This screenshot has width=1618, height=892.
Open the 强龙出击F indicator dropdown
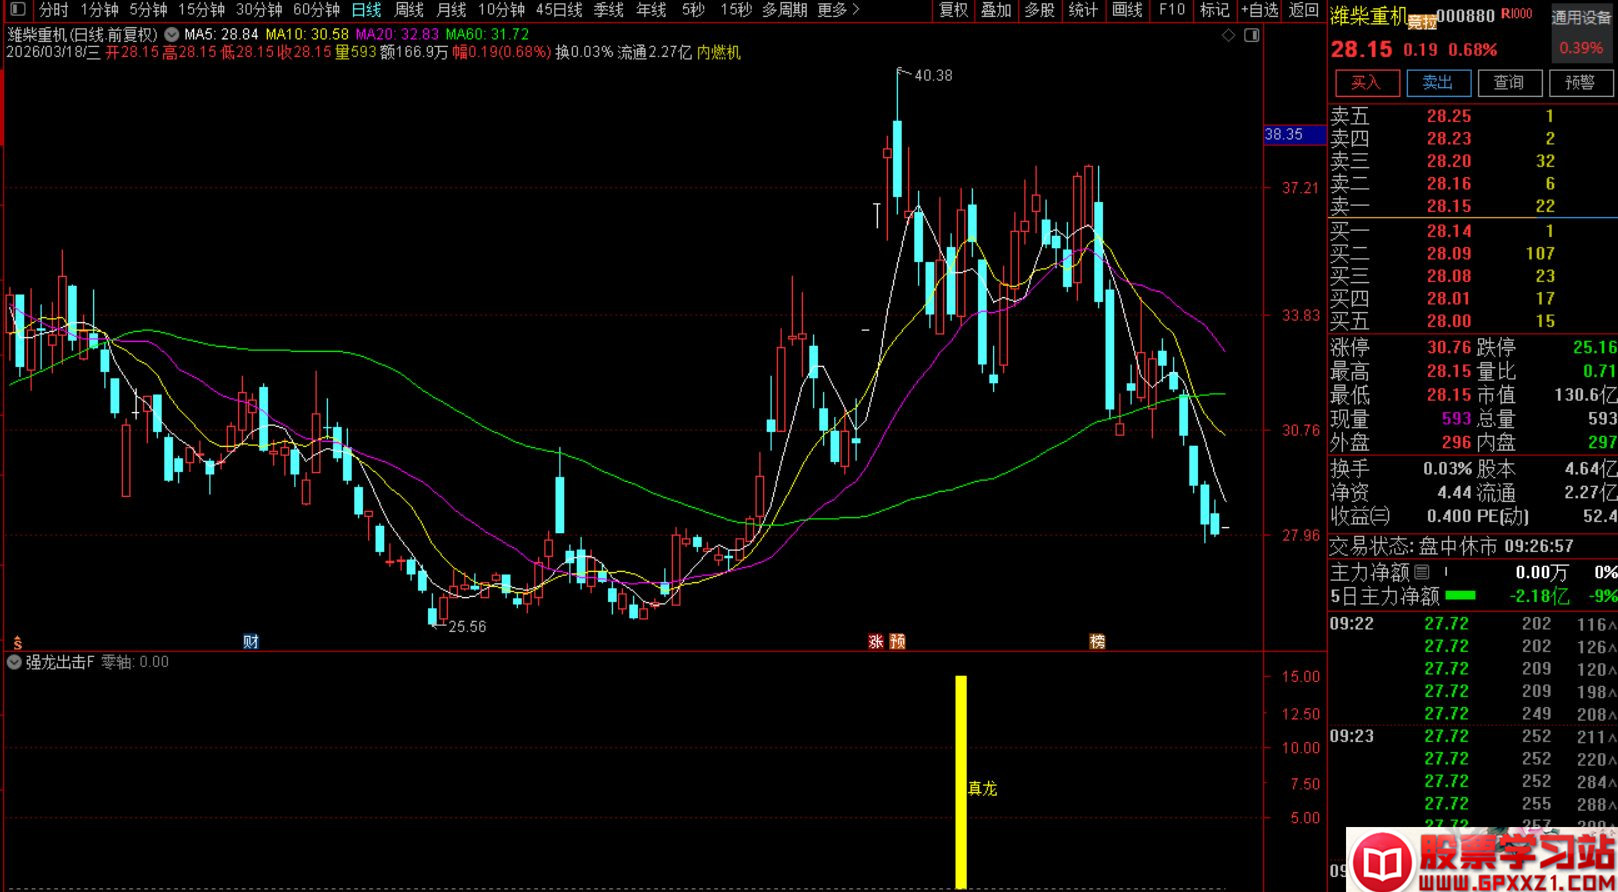(x=14, y=662)
